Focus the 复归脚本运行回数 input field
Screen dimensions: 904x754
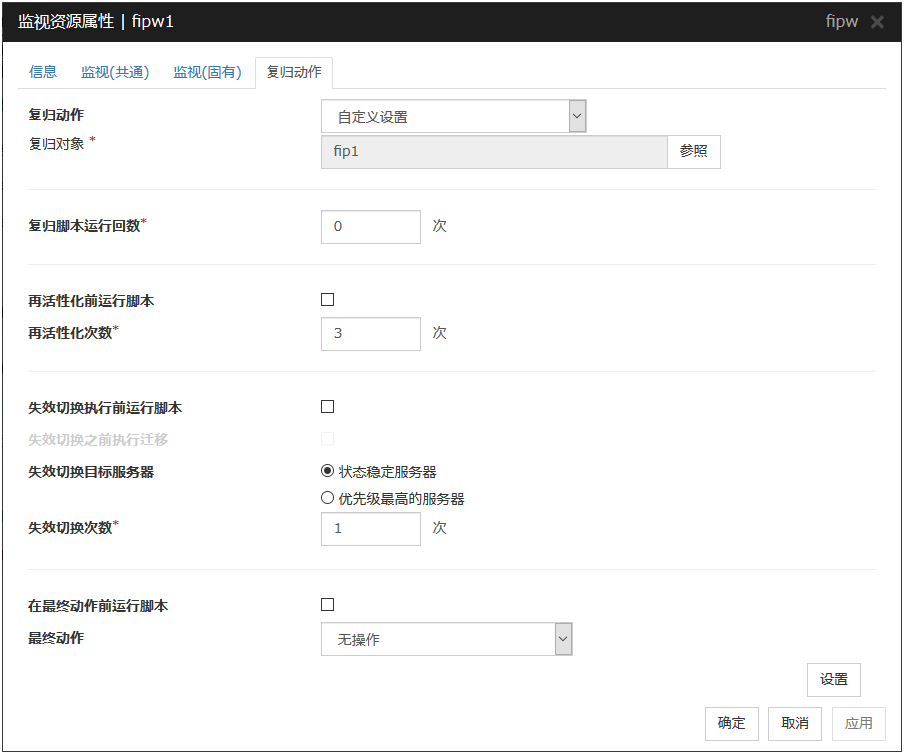point(370,226)
